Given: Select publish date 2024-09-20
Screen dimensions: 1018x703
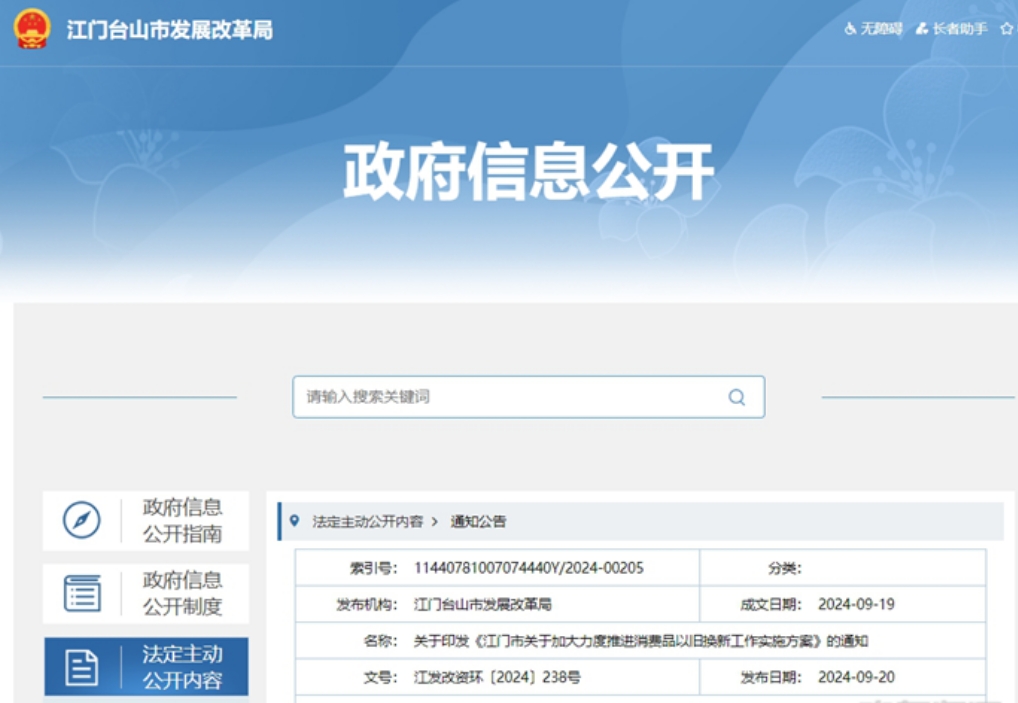Looking at the screenshot, I should click(x=856, y=677).
